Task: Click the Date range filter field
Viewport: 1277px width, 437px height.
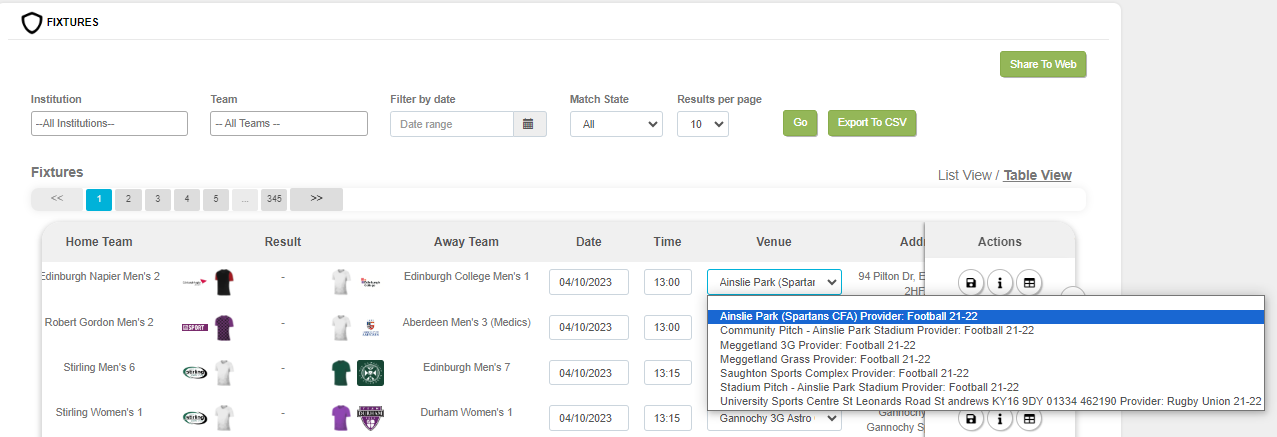Action: tap(452, 124)
